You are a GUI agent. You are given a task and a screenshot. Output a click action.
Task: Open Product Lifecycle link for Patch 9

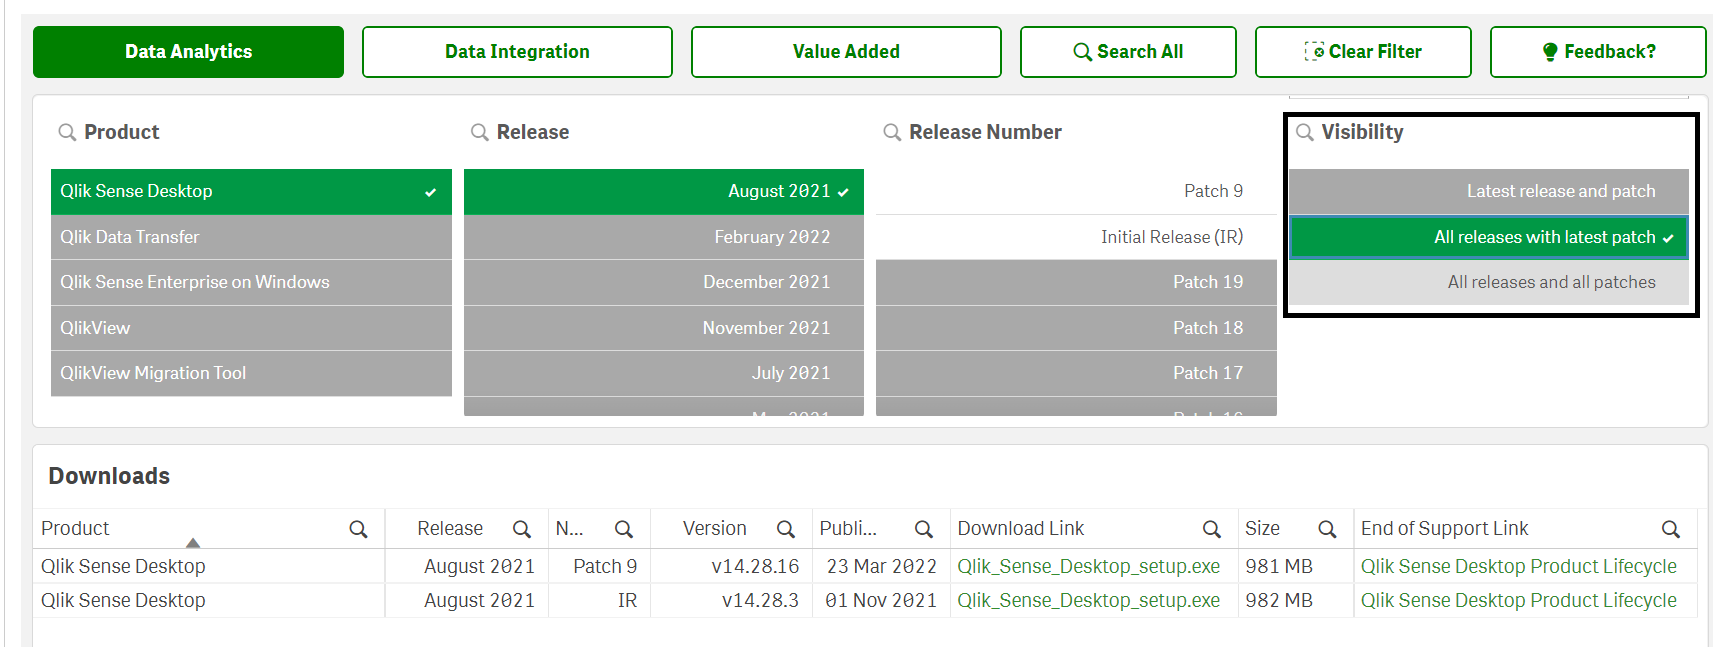click(1518, 566)
